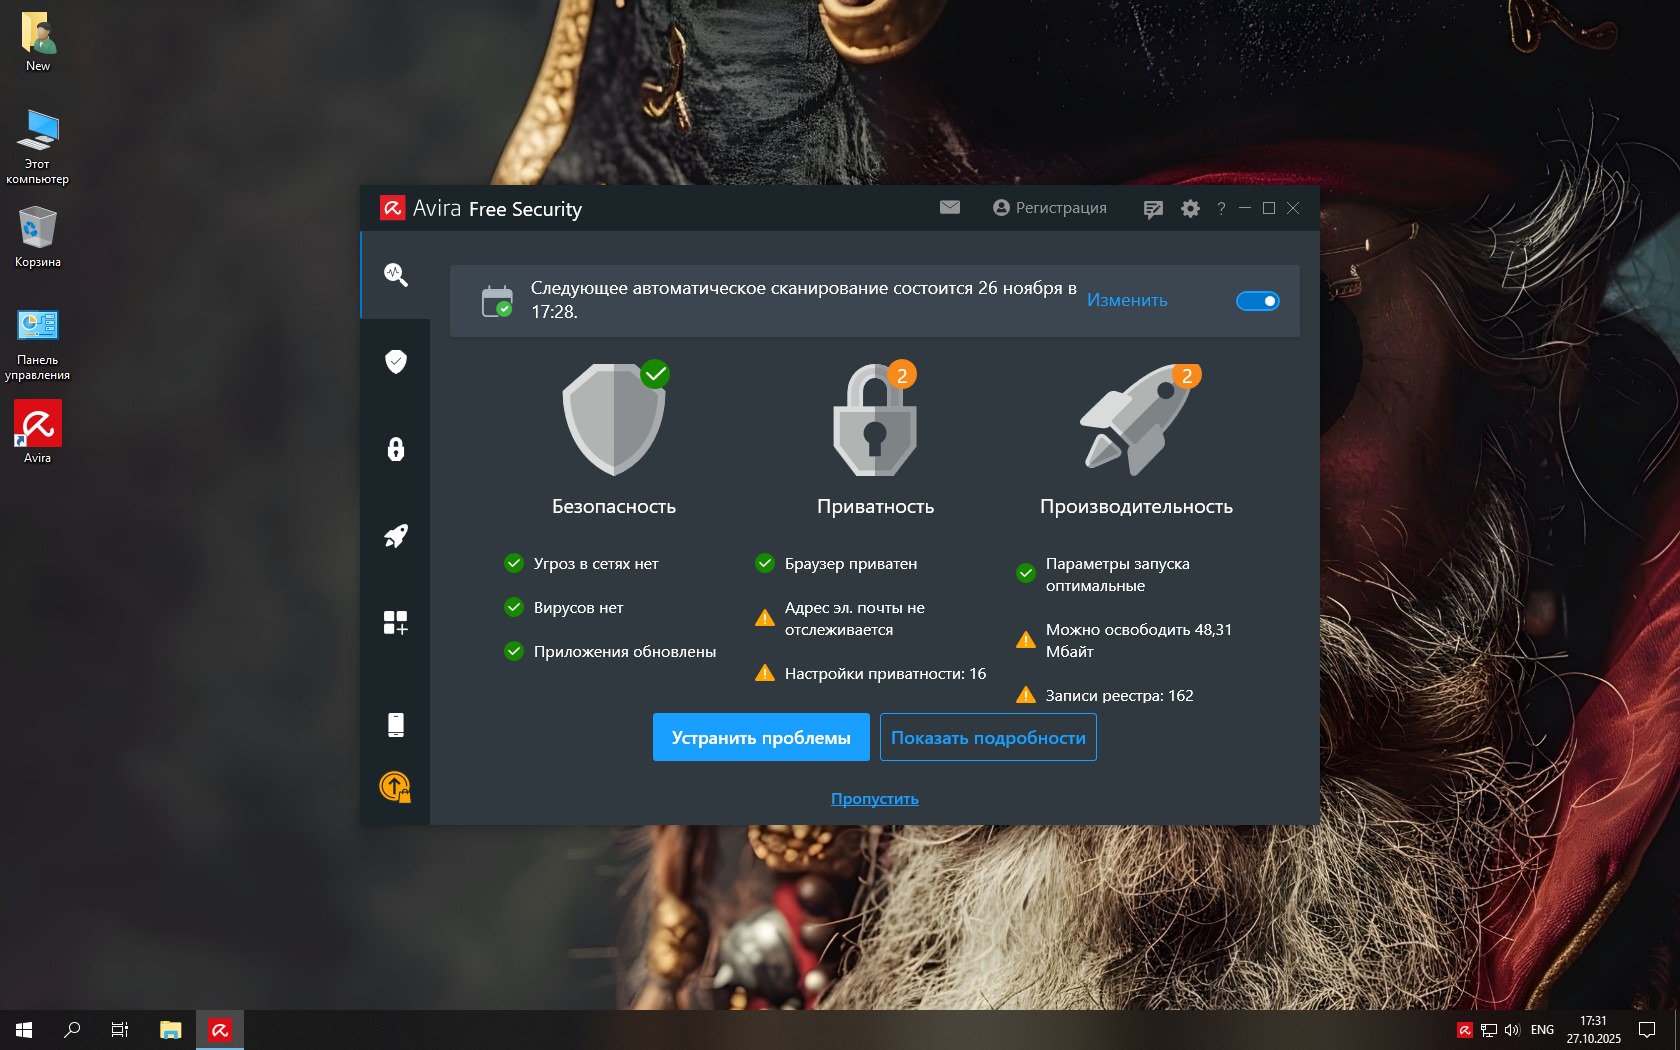This screenshot has width=1680, height=1050.
Task: Close the Avira Free Security window
Action: pyautogui.click(x=1293, y=208)
